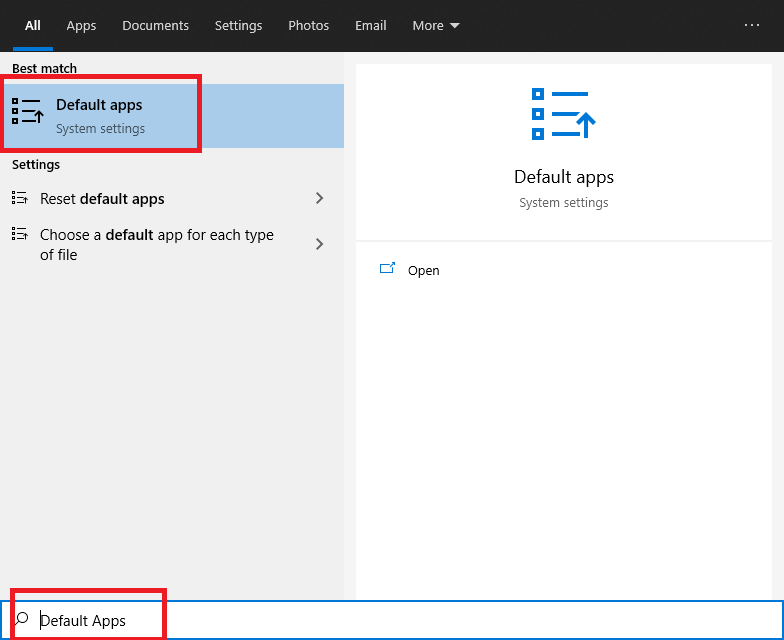This screenshot has height=640, width=784.
Task: Click the icon beside Reset default apps
Action: pyautogui.click(x=20, y=198)
